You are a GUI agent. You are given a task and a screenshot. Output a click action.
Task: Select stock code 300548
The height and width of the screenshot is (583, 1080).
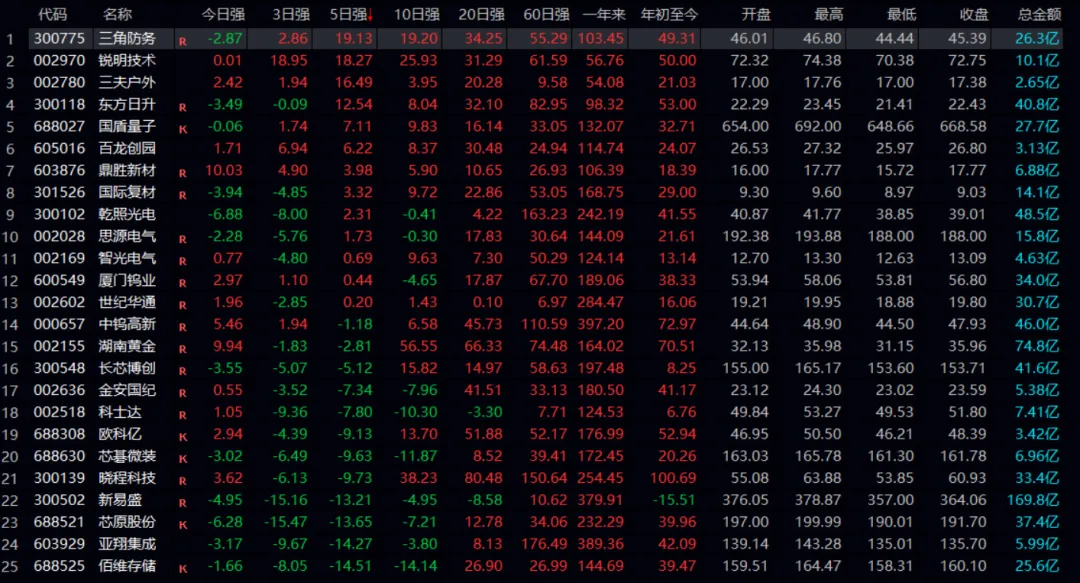[59, 368]
